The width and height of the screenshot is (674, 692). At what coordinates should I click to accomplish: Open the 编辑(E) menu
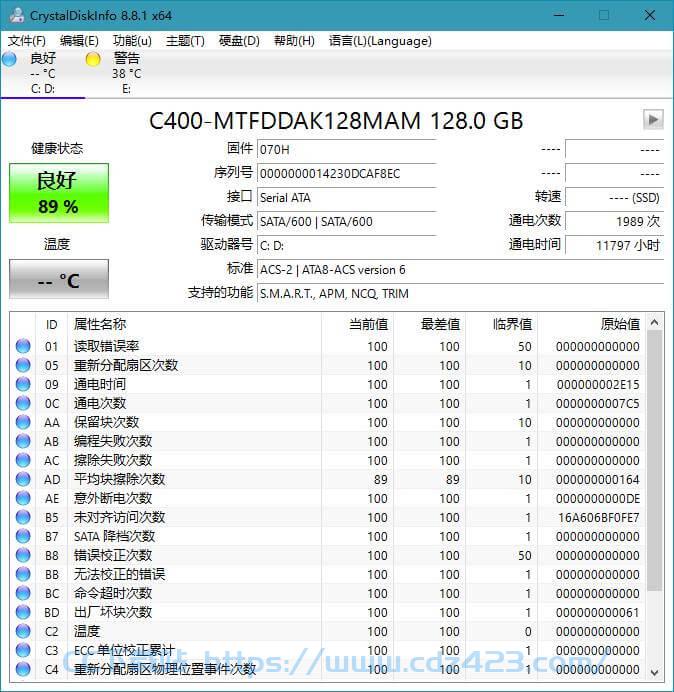79,41
